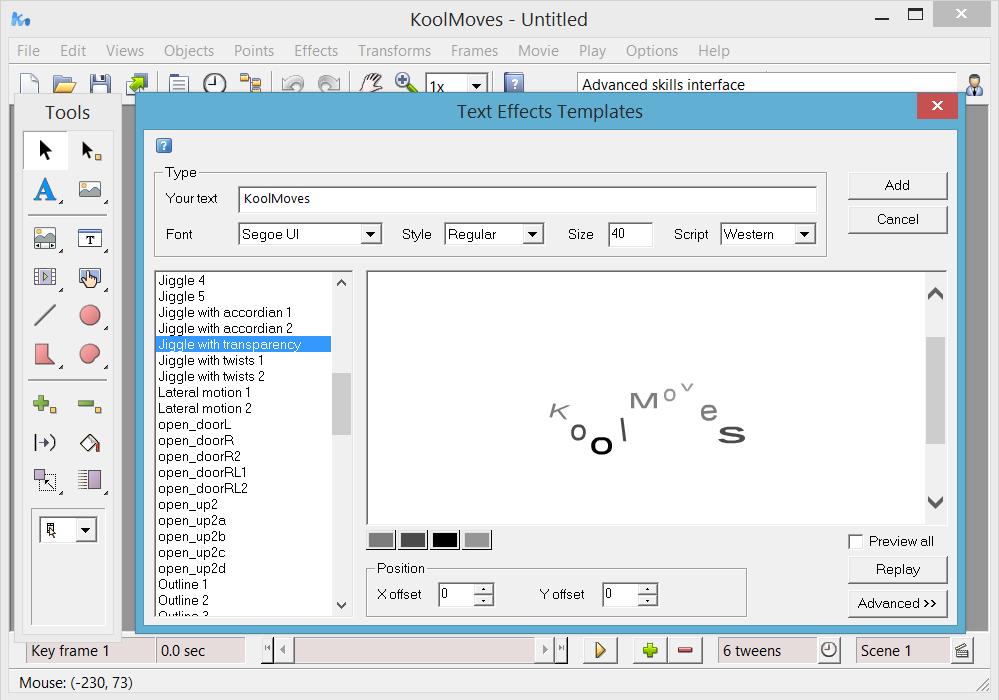Screen dimensions: 999x700
Task: Click the blue help icon in dialog
Action: [x=164, y=146]
